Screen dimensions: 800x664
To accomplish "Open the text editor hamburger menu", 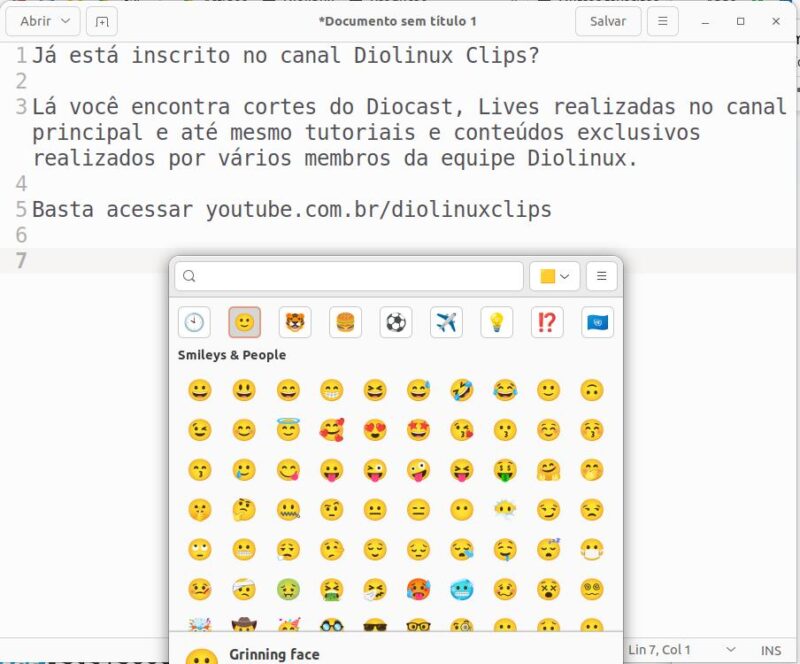I will click(663, 21).
